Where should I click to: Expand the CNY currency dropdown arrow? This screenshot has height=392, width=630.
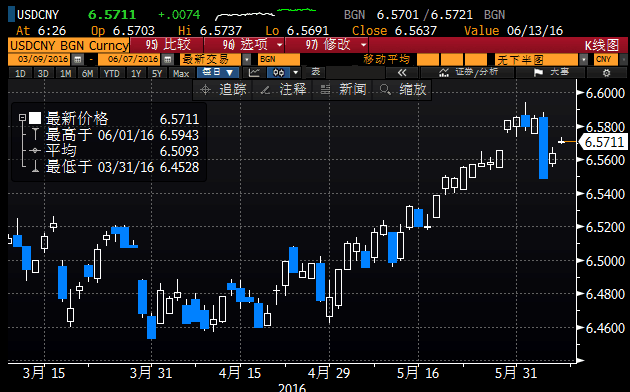pos(623,60)
